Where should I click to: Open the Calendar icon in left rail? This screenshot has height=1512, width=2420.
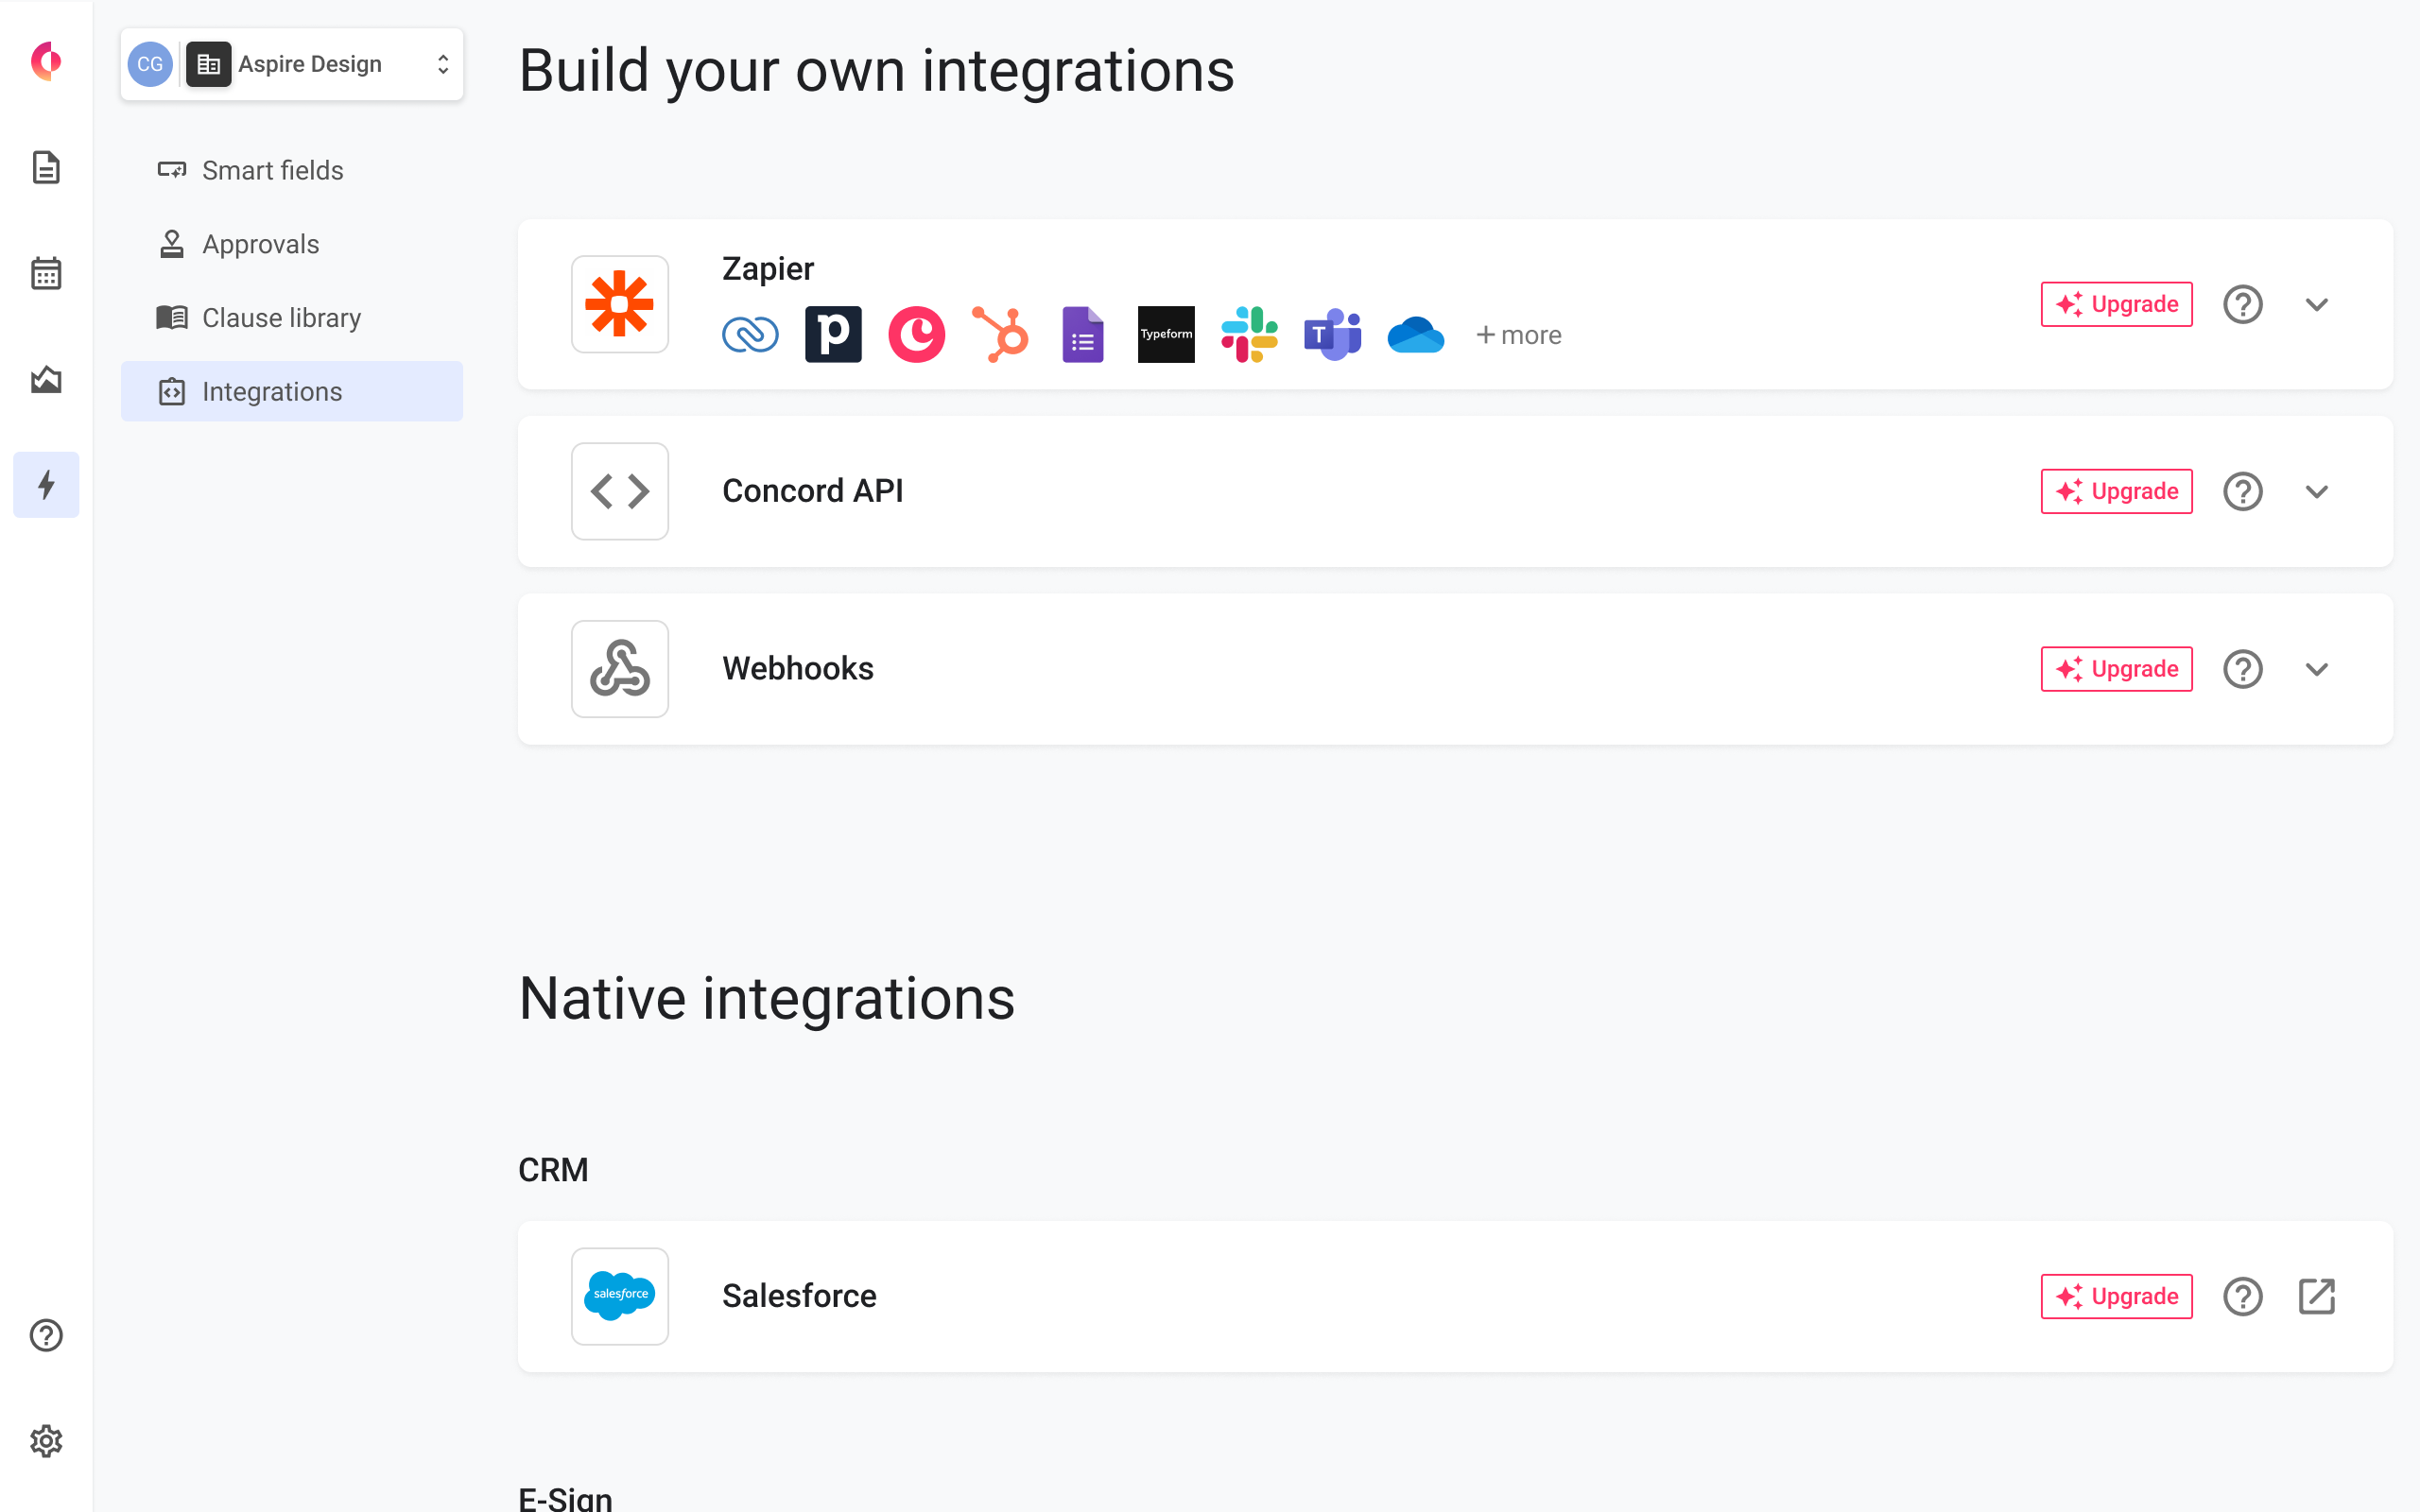click(46, 273)
